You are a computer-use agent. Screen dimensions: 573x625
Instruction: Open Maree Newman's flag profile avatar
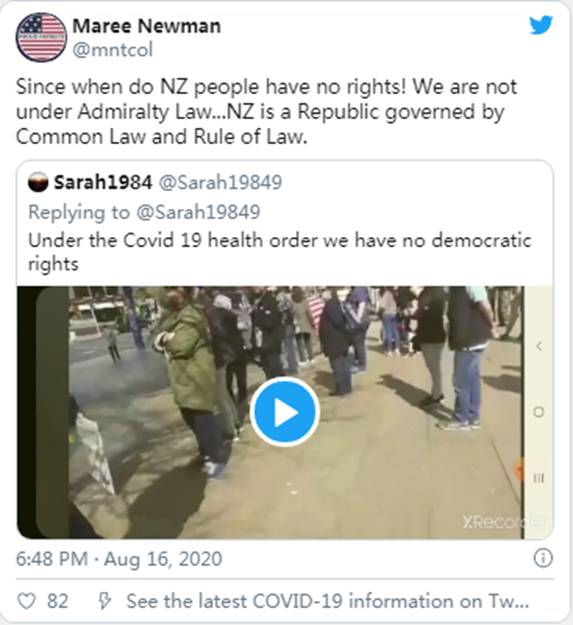coord(41,37)
